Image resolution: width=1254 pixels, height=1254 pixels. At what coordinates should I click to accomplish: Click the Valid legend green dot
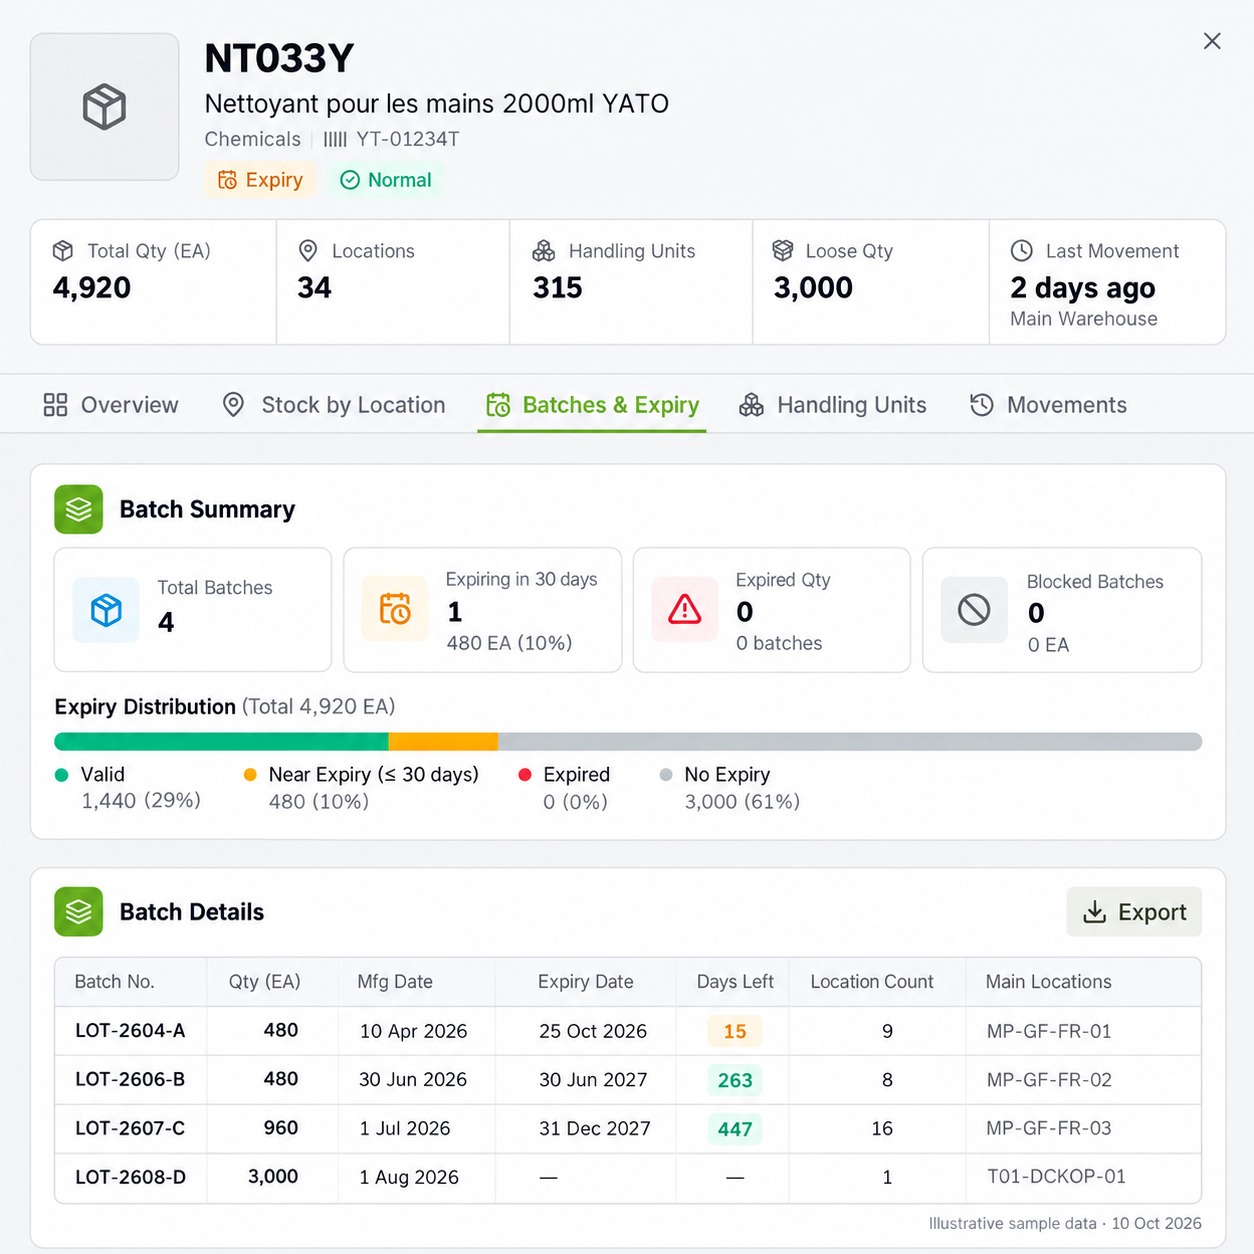click(x=62, y=775)
